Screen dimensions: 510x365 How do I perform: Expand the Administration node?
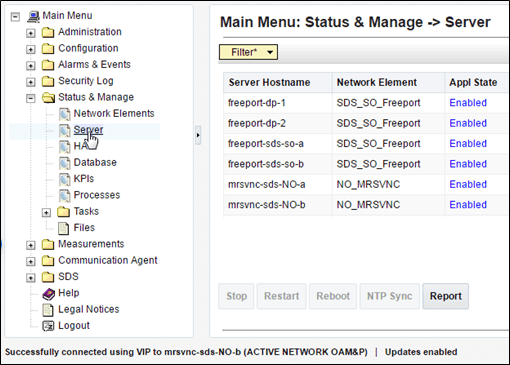31,33
